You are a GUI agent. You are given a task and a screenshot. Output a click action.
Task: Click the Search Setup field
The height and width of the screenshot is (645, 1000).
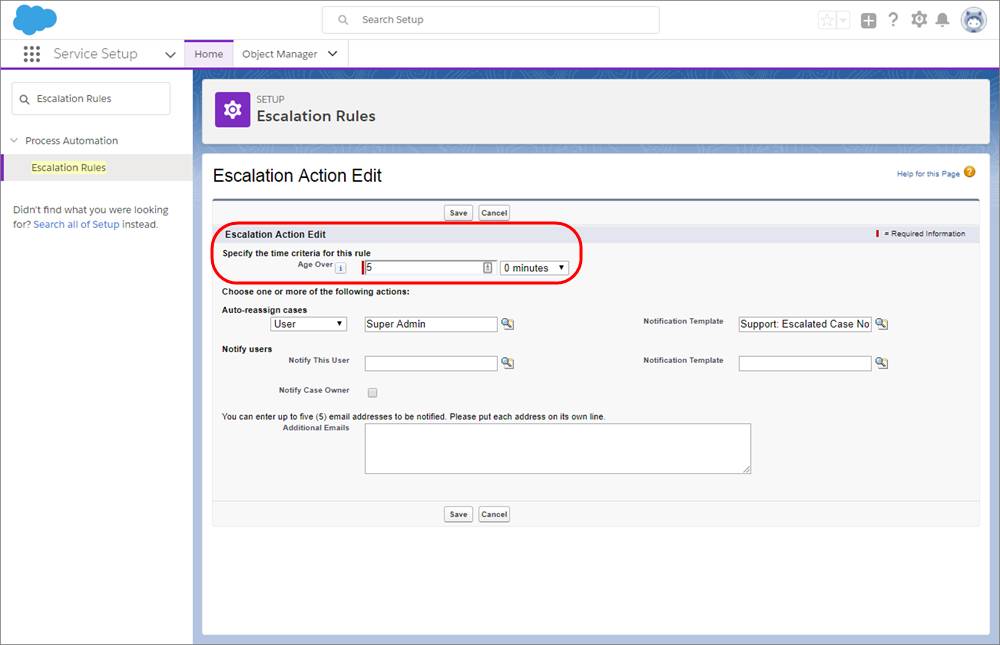[490, 20]
